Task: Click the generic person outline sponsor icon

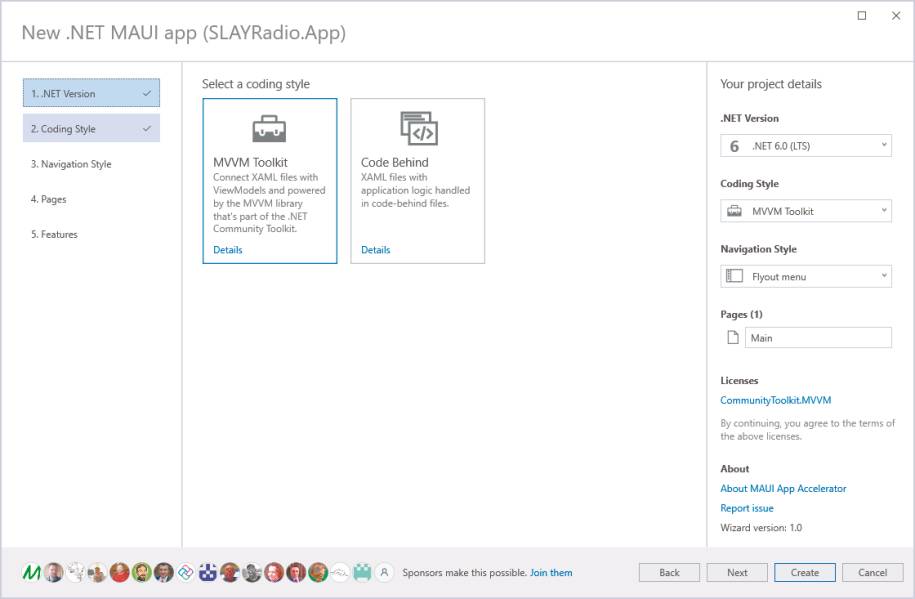Action: (x=384, y=573)
